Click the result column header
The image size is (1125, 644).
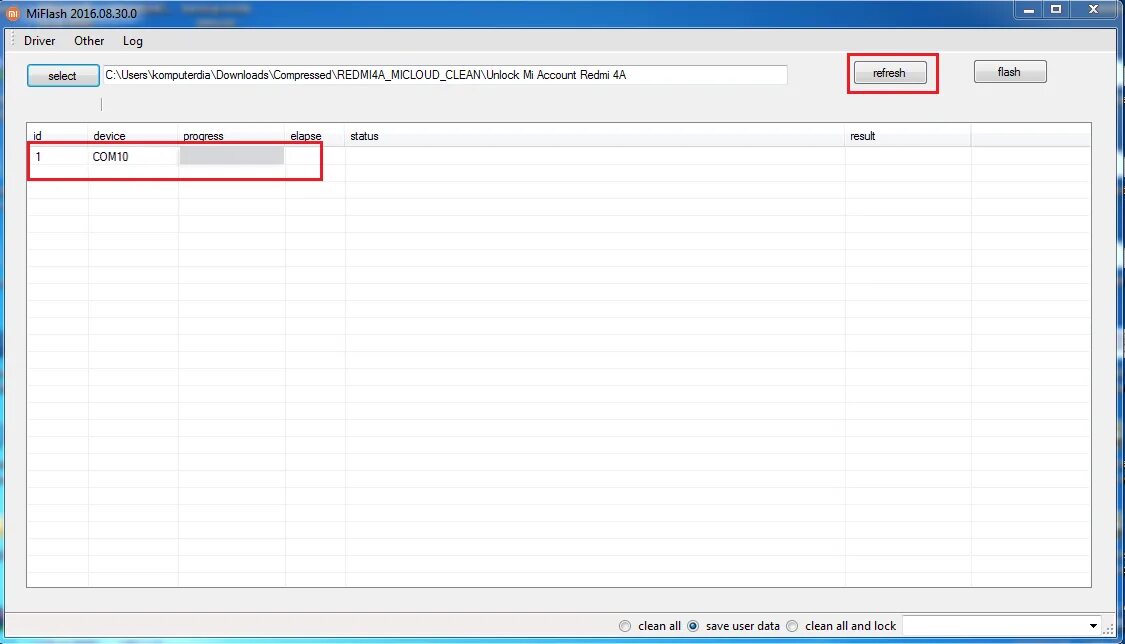point(862,135)
